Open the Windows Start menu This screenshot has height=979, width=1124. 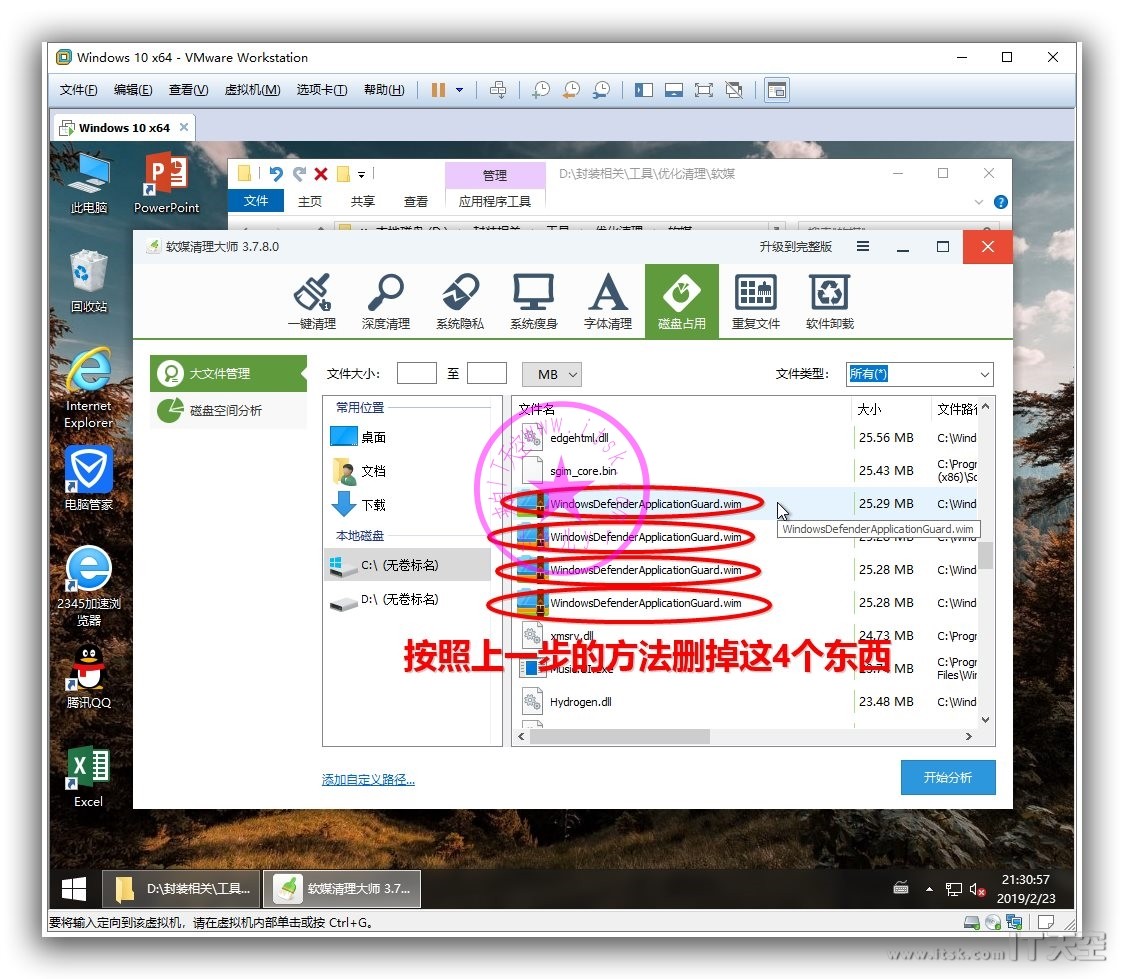(x=74, y=889)
